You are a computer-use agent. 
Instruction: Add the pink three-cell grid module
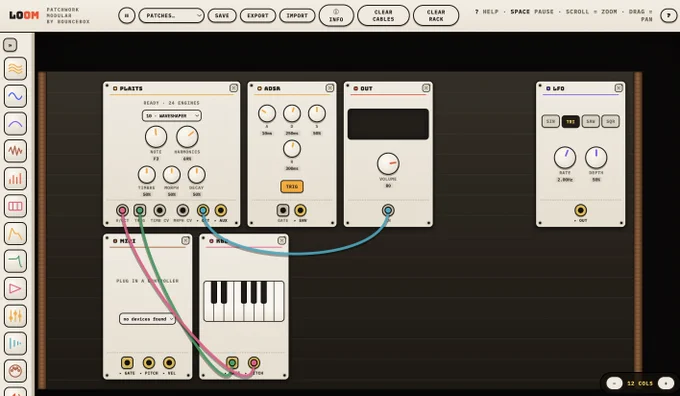15,206
